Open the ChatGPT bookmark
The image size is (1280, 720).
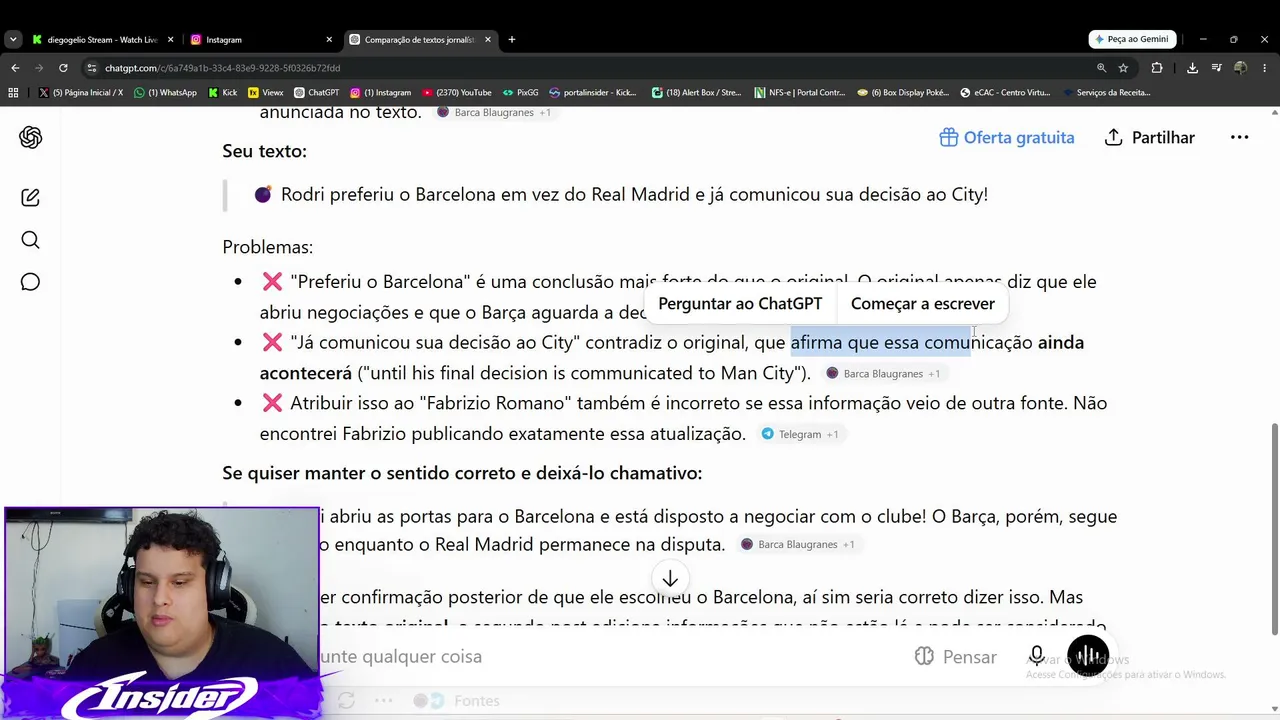316,93
